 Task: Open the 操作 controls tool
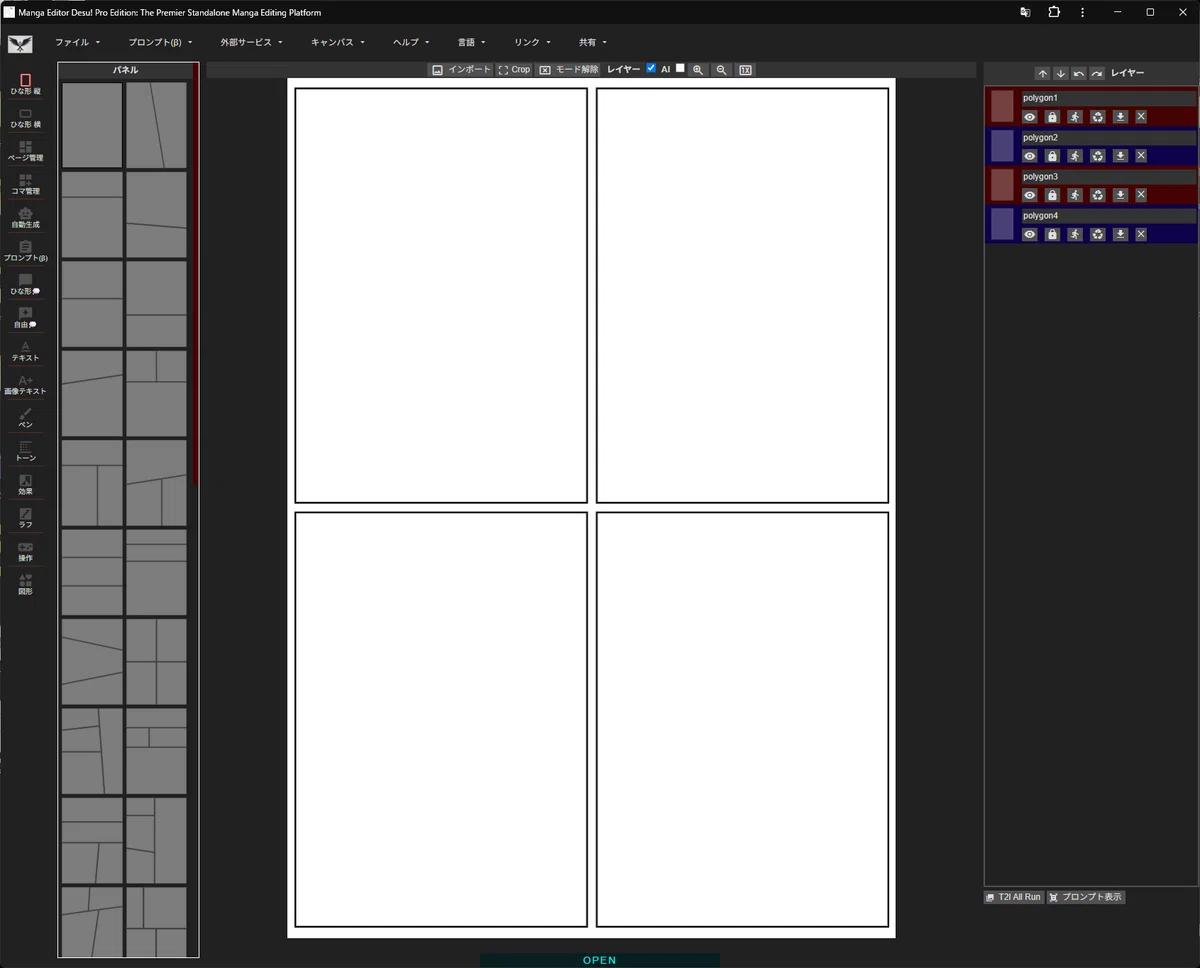click(25, 551)
